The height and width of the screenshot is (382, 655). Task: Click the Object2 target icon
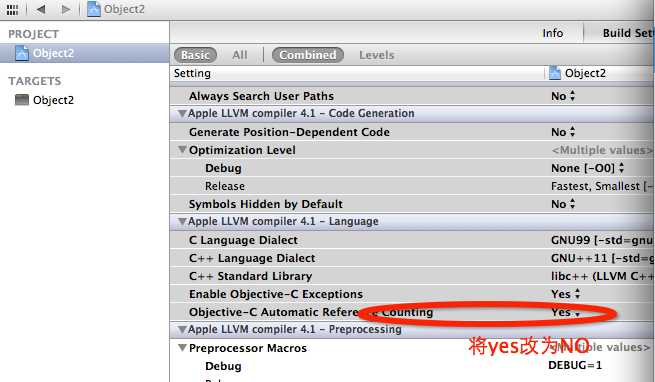pos(22,100)
